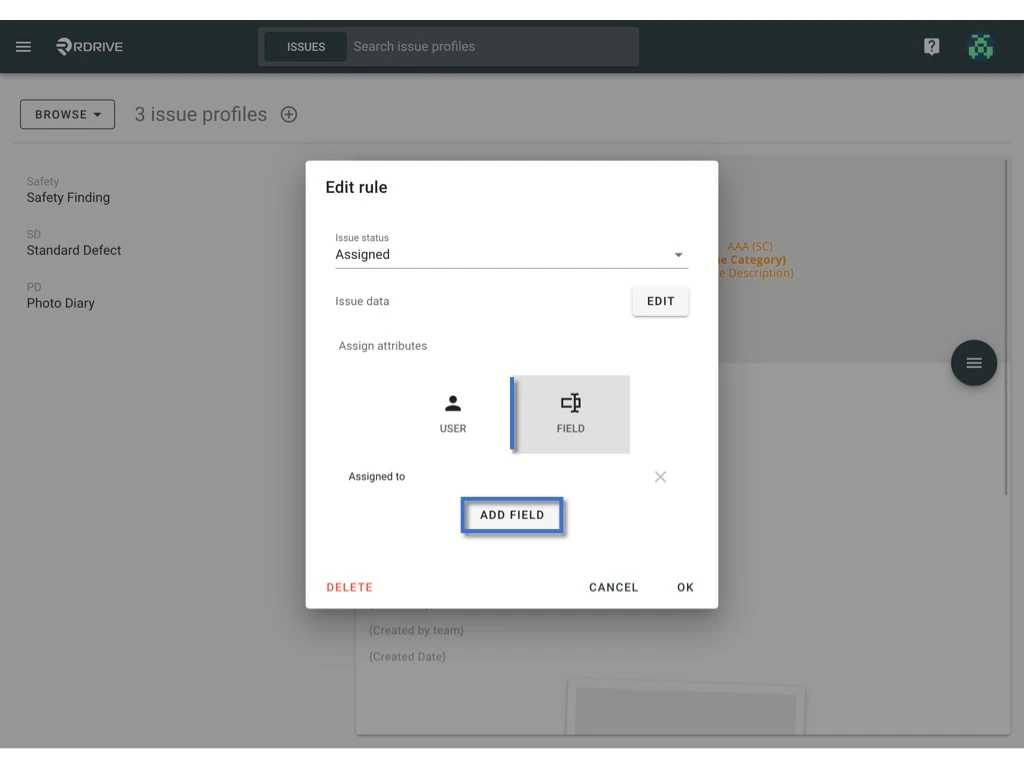The image size is (1024, 768).
Task: Open the floating action menu button
Action: [x=973, y=363]
